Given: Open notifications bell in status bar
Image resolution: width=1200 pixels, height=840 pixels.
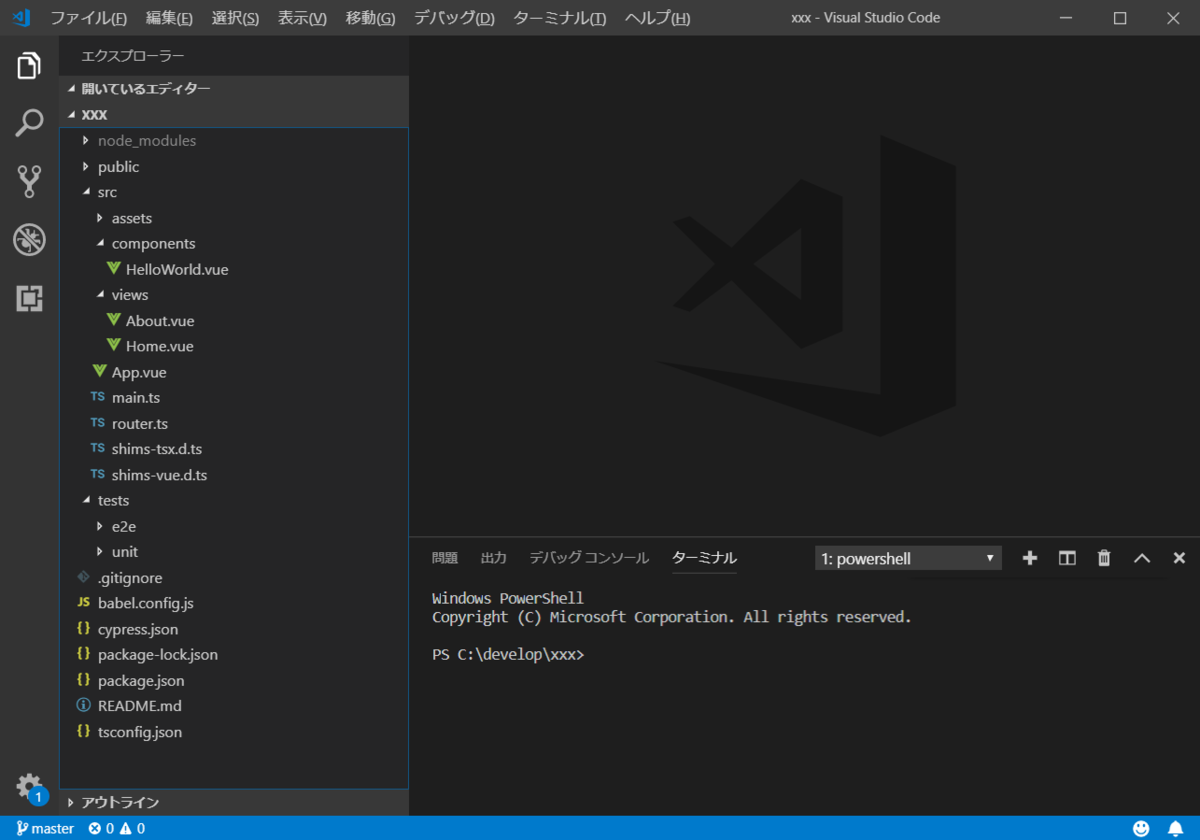Looking at the screenshot, I should coord(1175,828).
